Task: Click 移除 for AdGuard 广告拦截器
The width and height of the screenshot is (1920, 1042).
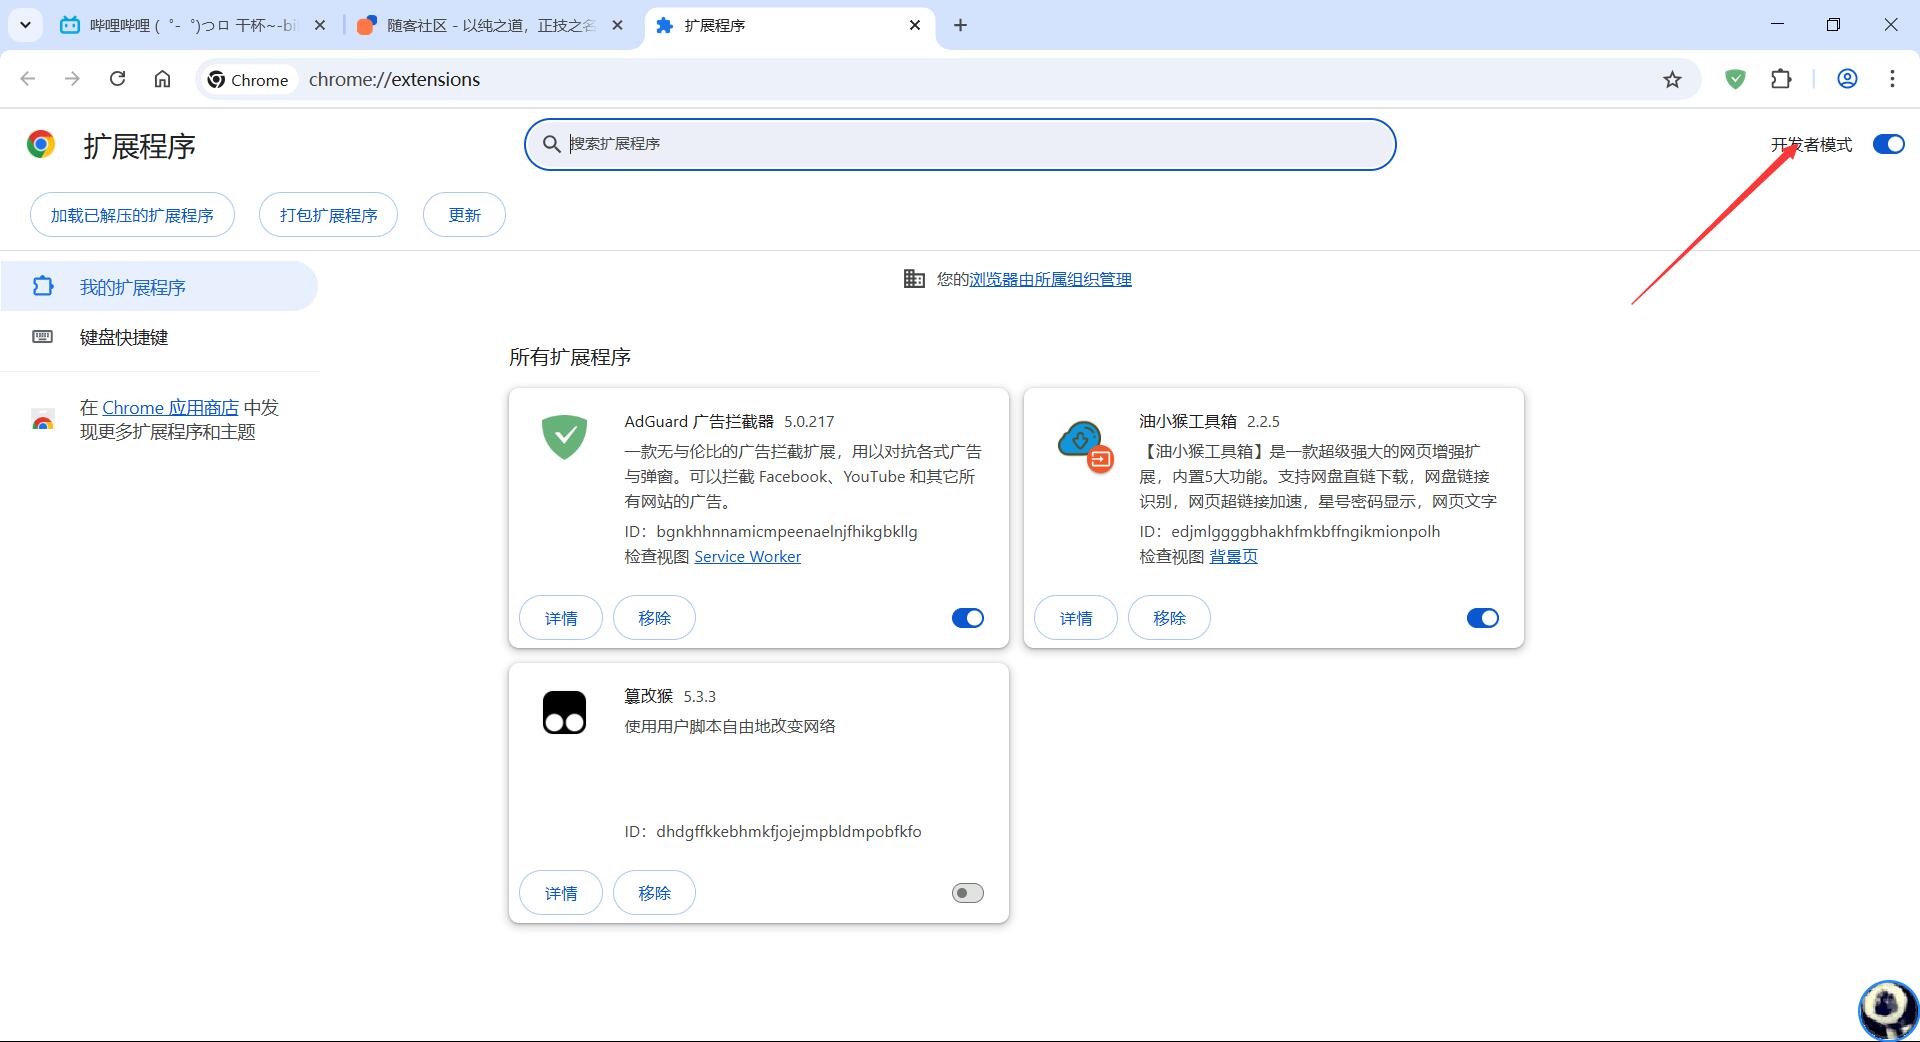Action: [x=654, y=618]
